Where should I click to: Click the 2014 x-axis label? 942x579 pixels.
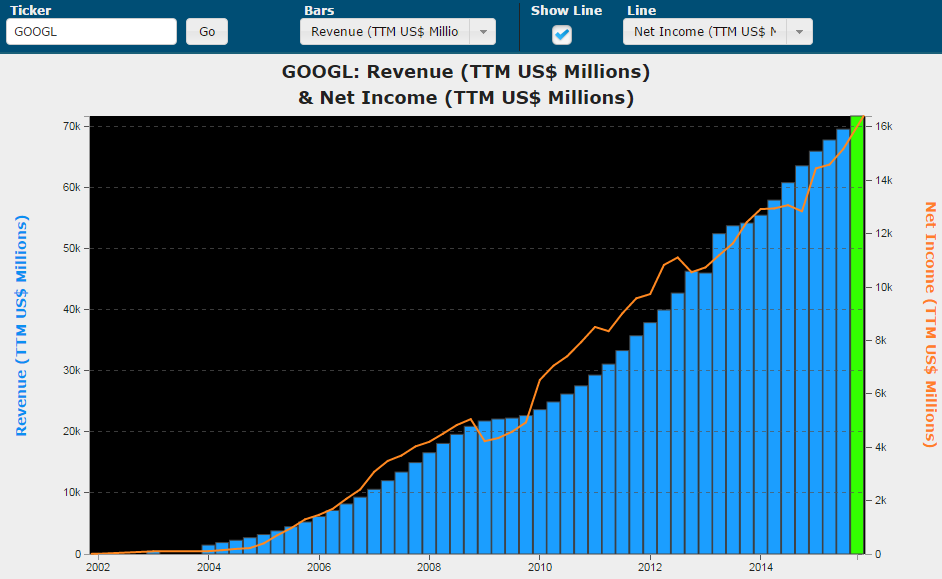click(761, 567)
